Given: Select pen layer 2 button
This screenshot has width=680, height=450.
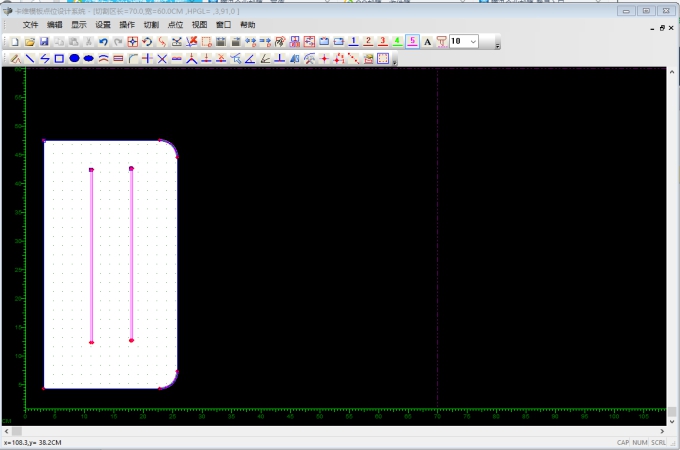Looking at the screenshot, I should [368, 41].
